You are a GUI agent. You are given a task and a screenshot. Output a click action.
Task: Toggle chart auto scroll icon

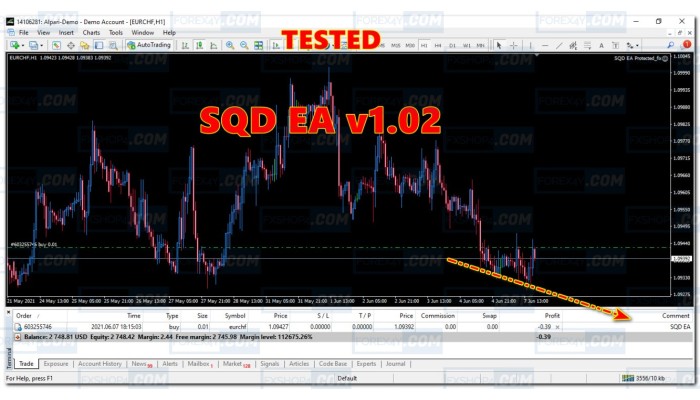pyautogui.click(x=275, y=45)
